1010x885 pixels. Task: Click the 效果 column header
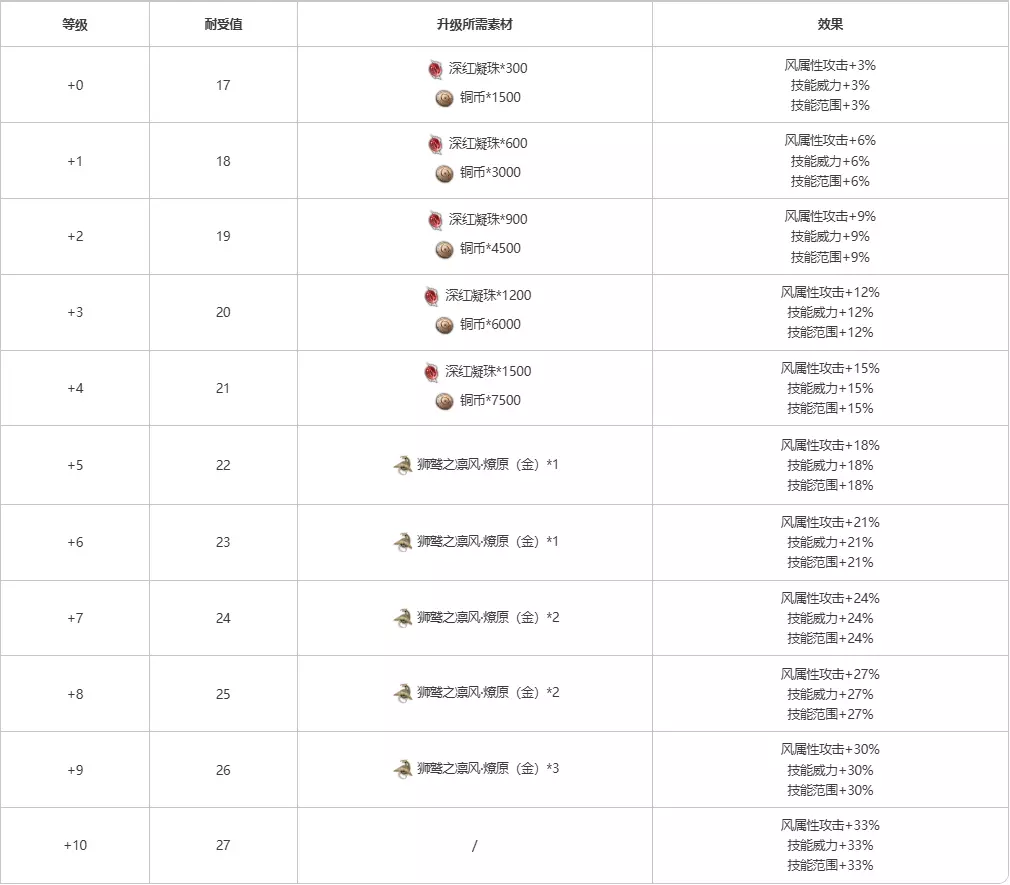pos(830,24)
